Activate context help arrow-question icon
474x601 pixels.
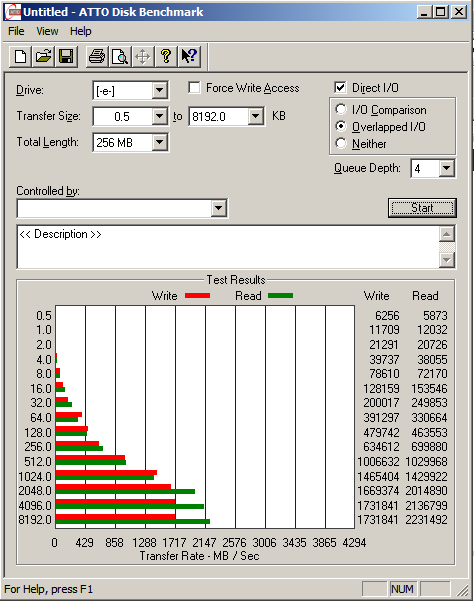point(189,57)
